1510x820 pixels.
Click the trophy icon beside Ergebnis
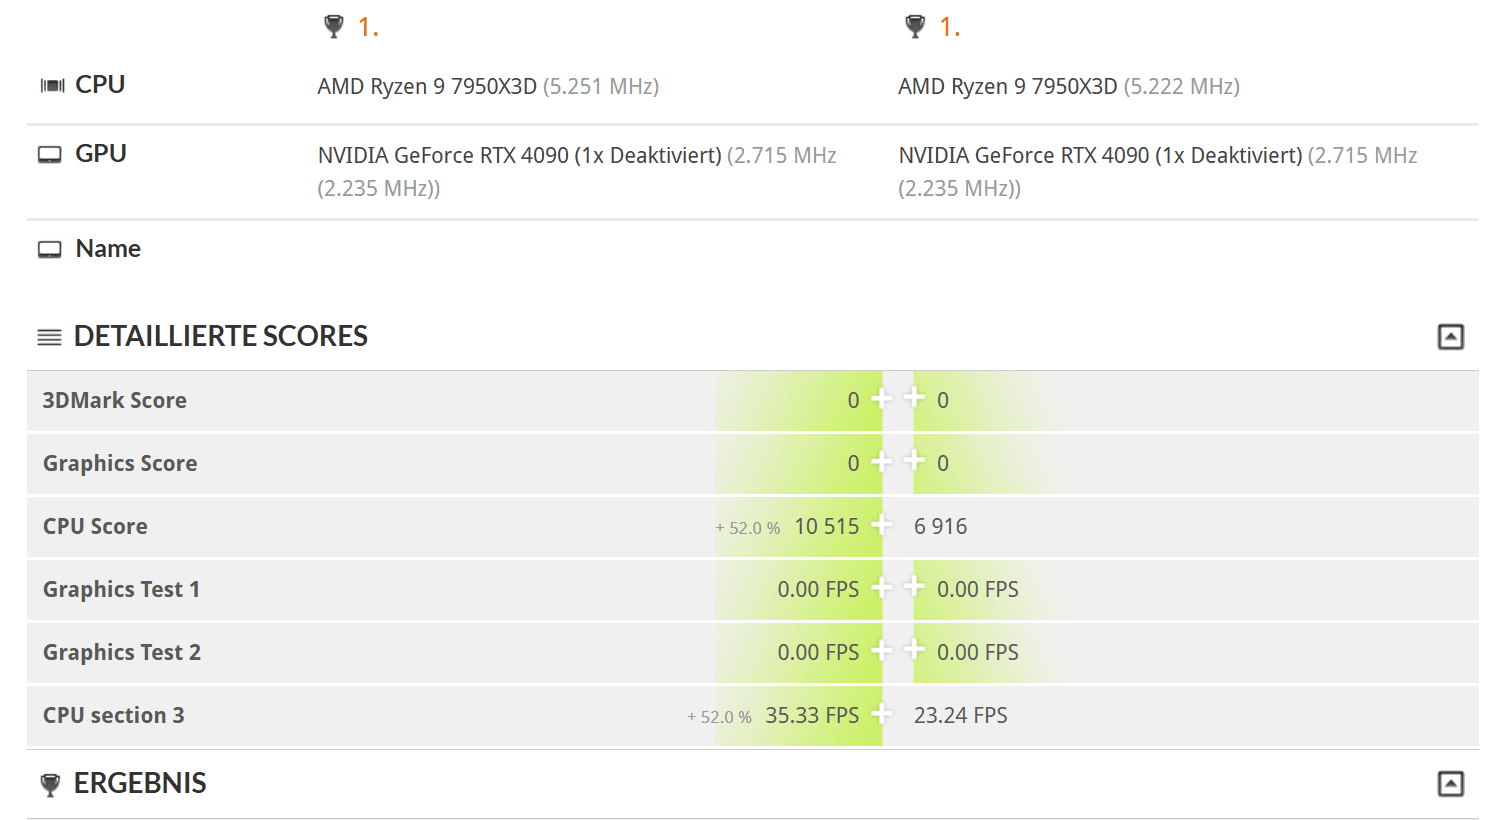click(50, 785)
